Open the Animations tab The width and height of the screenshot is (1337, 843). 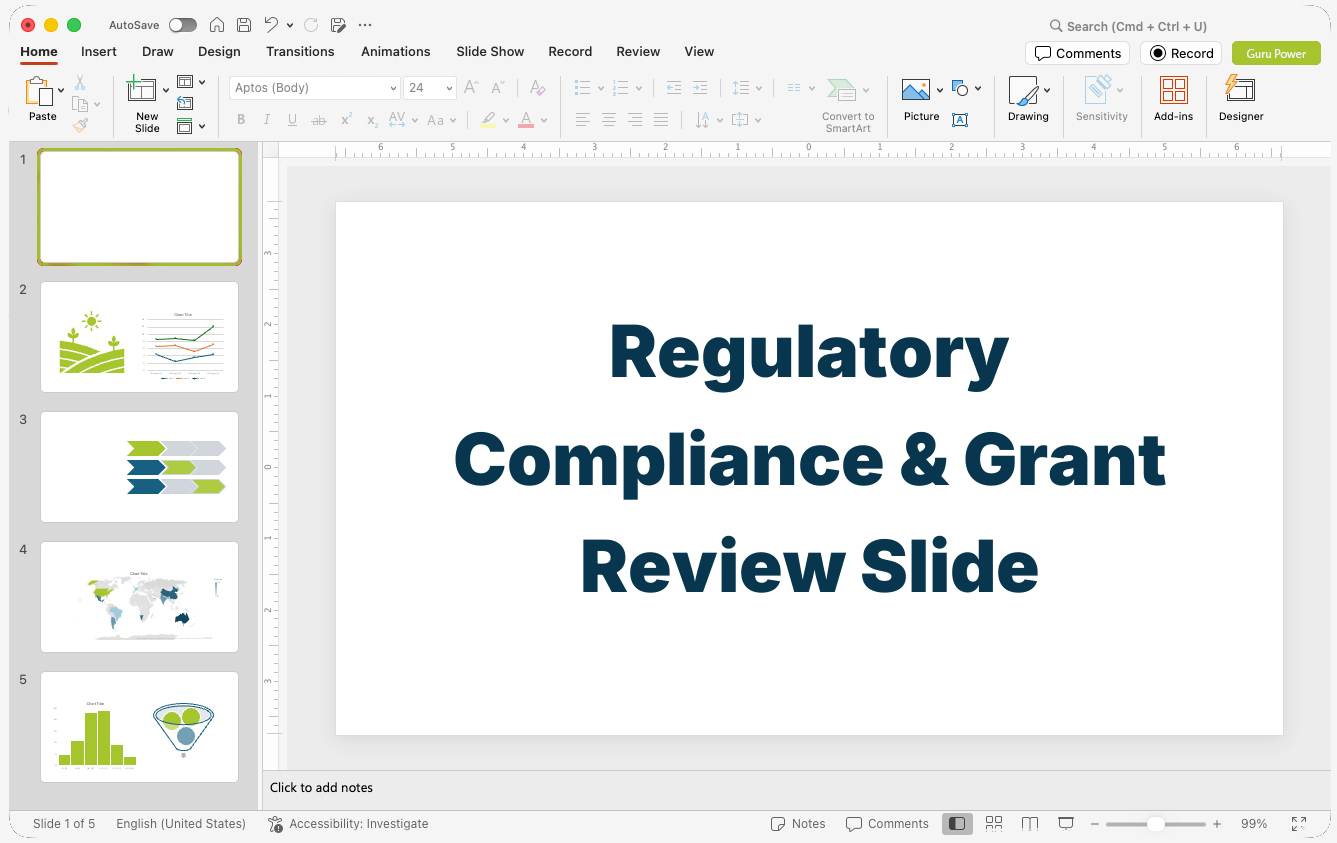point(396,52)
